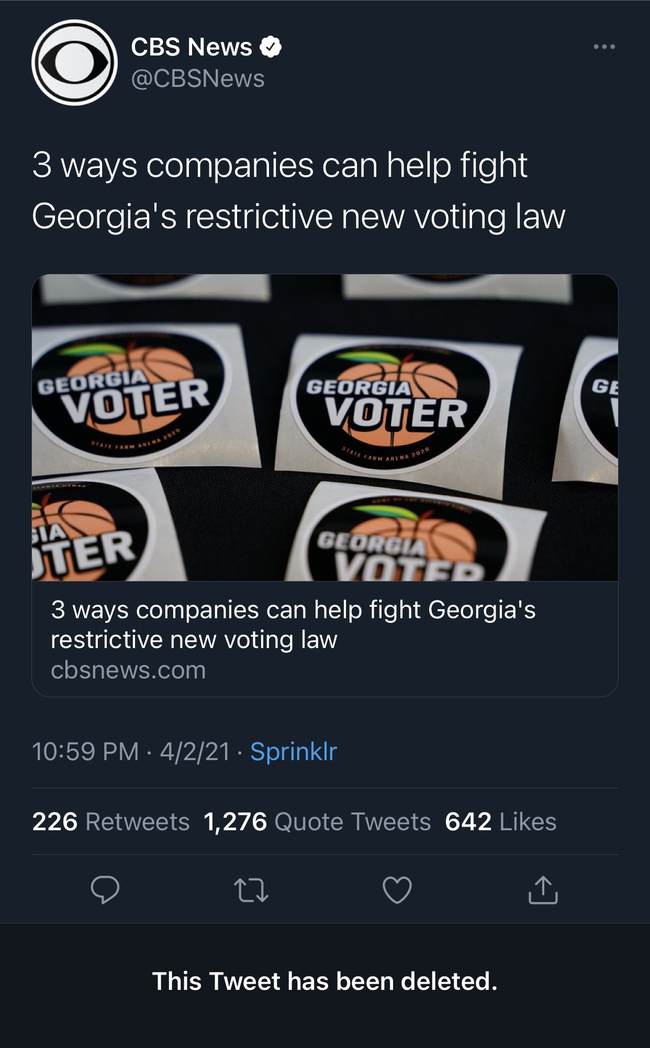Open the CBS News profile avatar

pyautogui.click(x=74, y=62)
